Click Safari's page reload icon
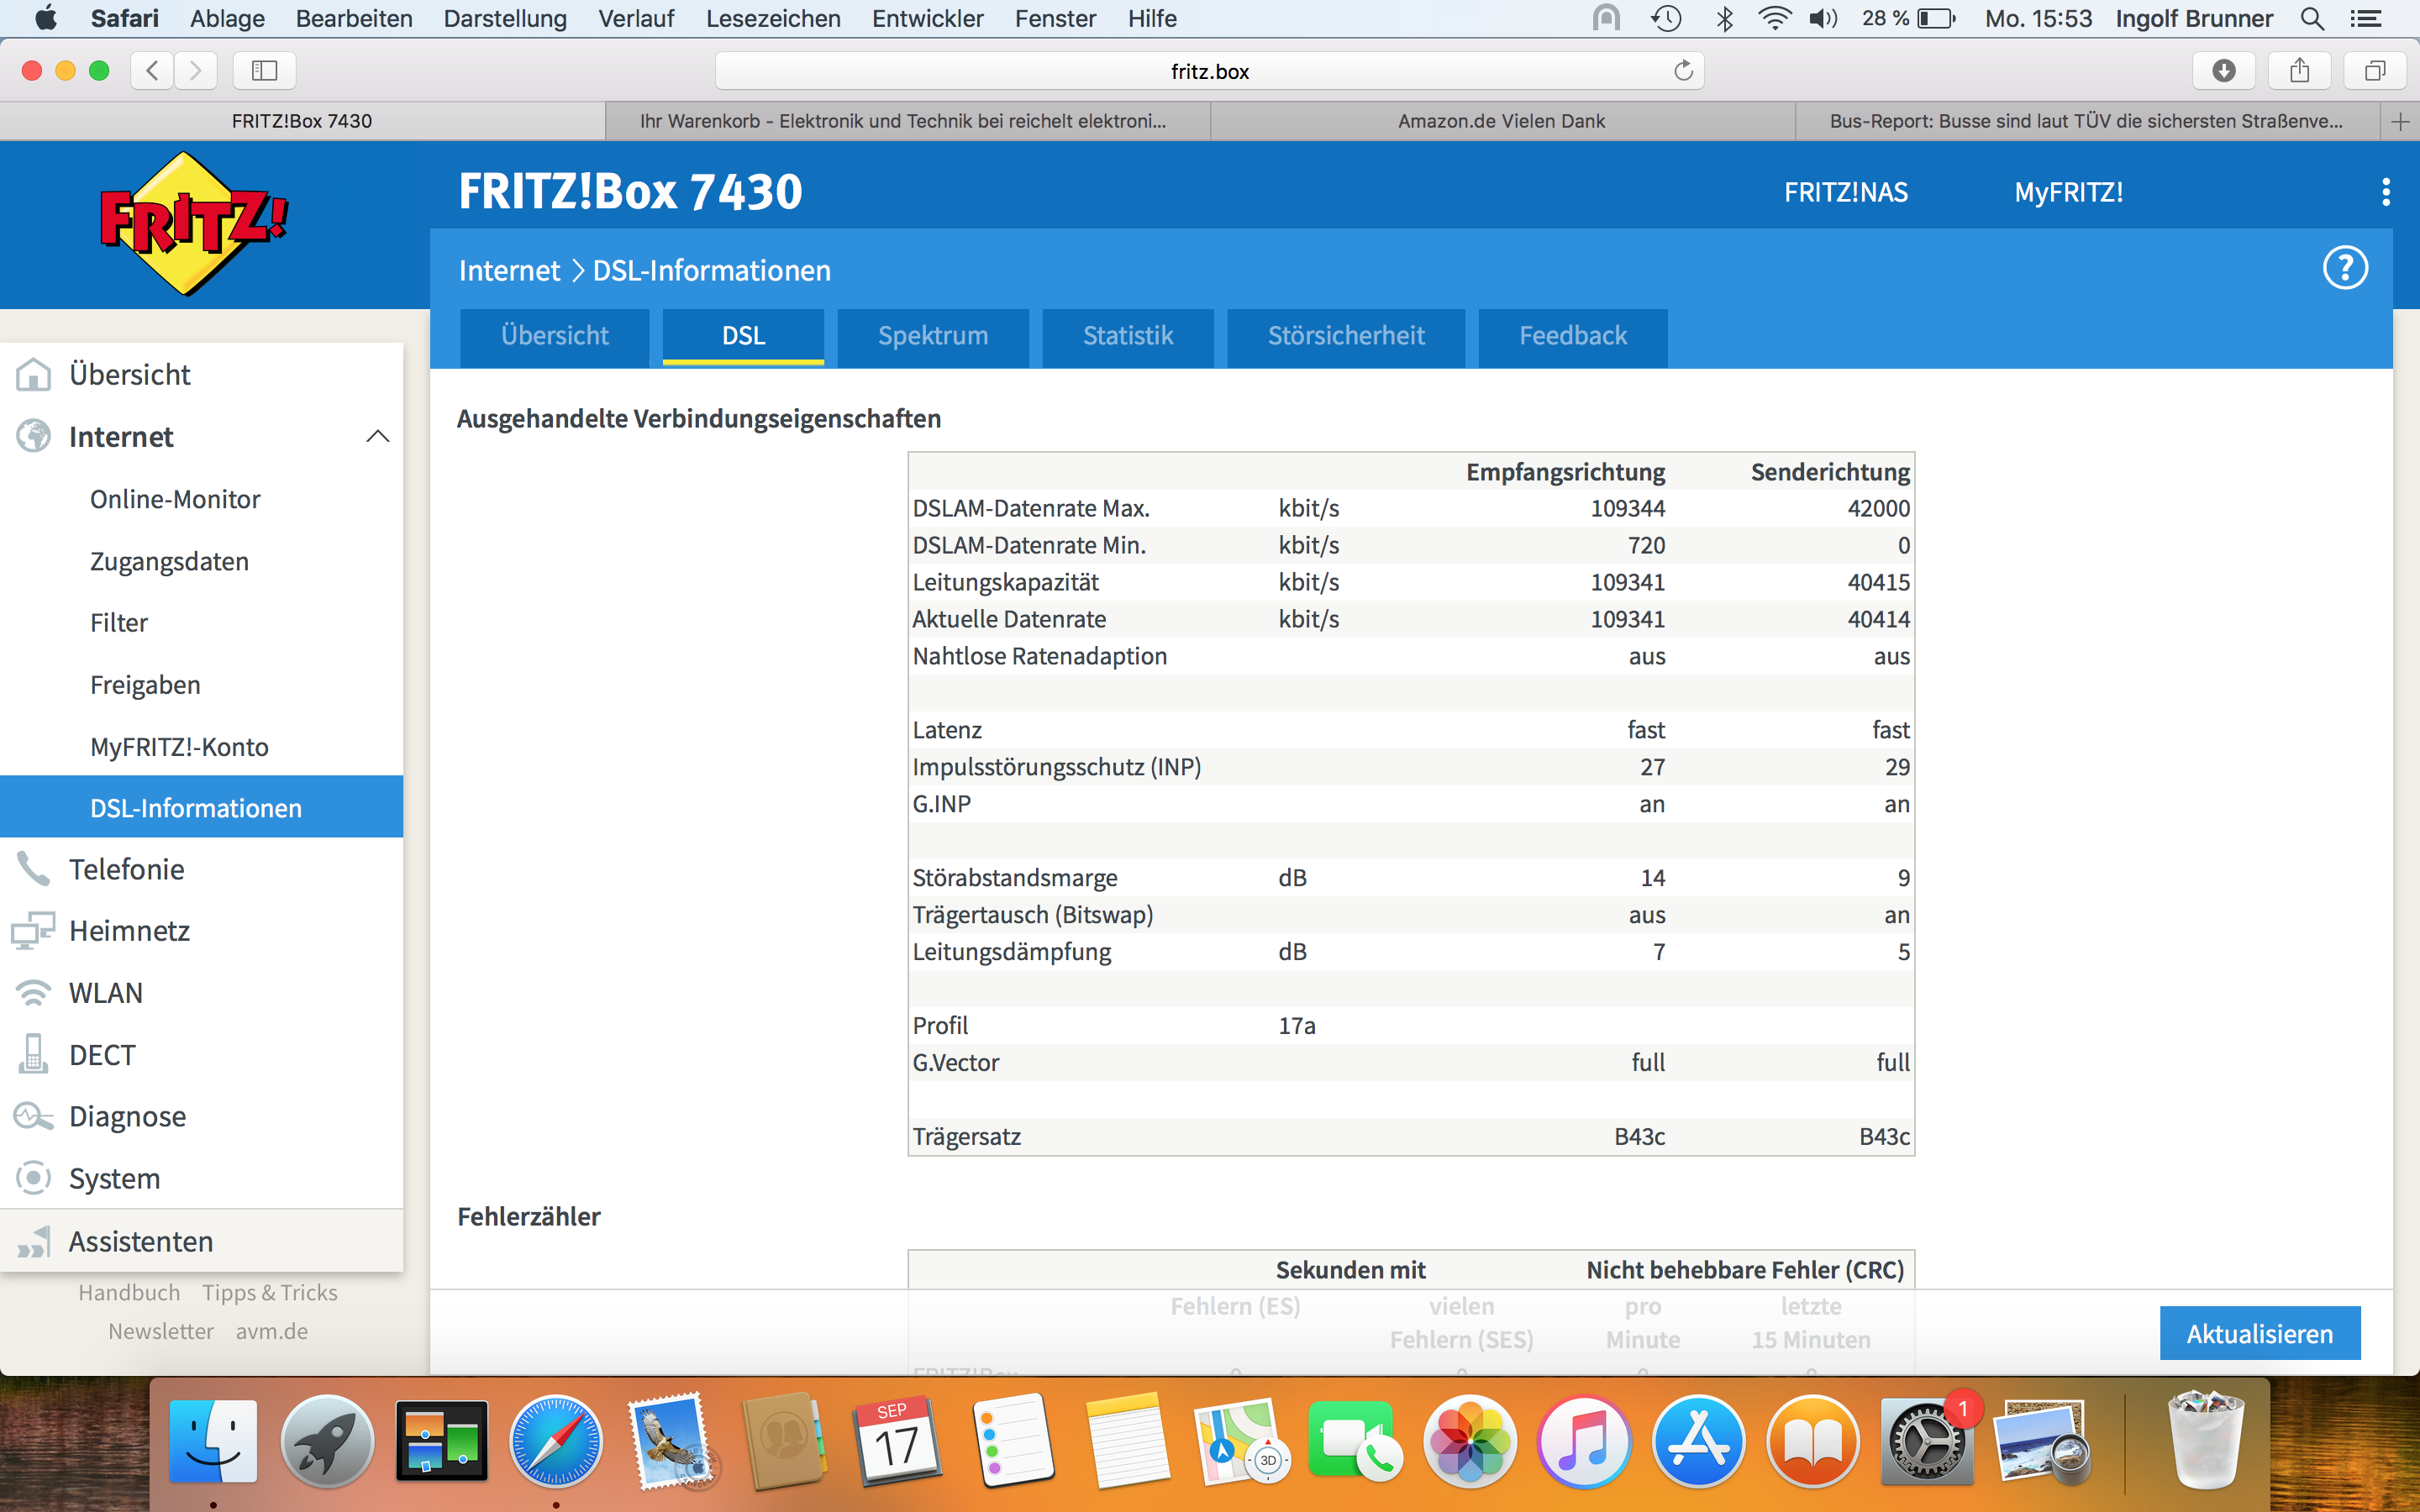Image resolution: width=2420 pixels, height=1512 pixels. point(1683,71)
